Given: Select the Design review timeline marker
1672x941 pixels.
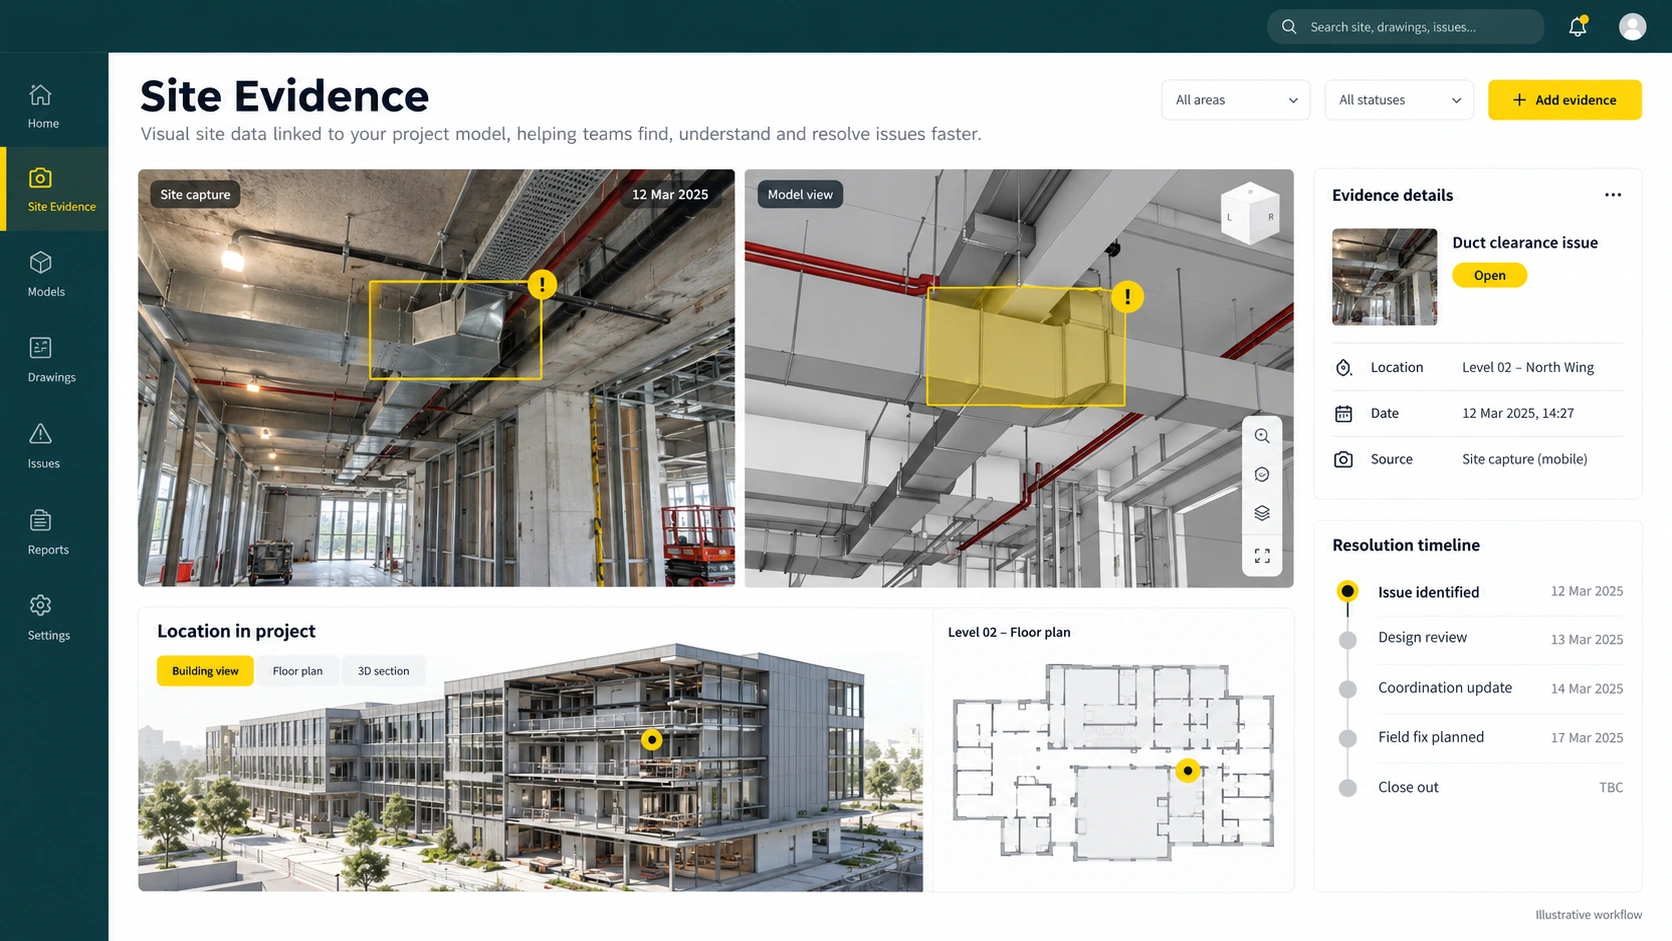Looking at the screenshot, I should coord(1348,640).
